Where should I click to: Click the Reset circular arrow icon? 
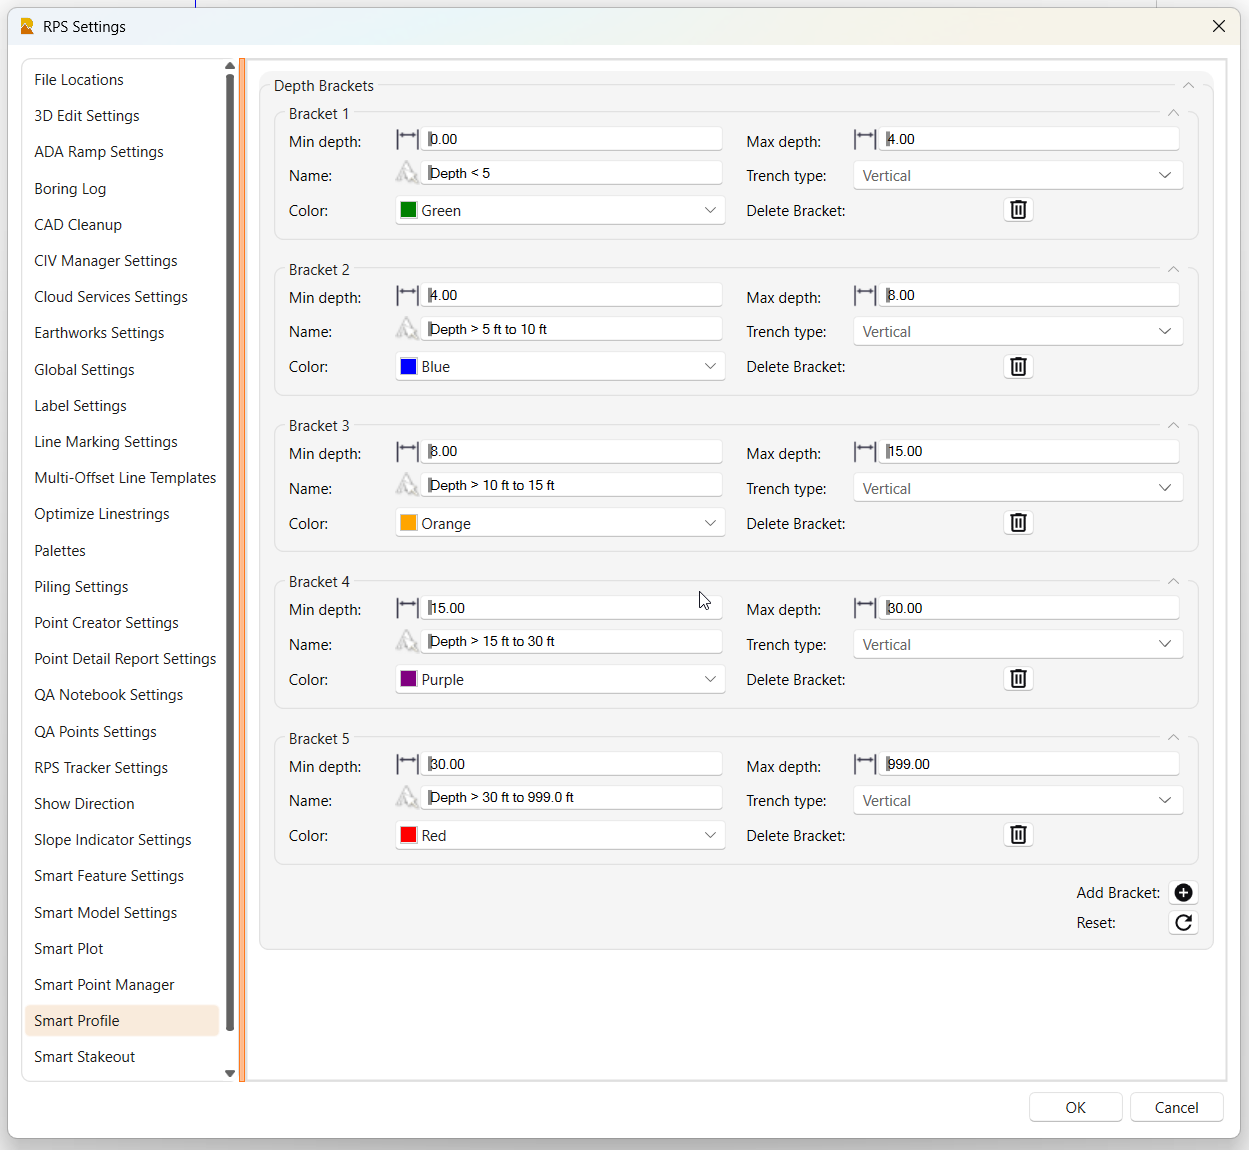click(1183, 923)
